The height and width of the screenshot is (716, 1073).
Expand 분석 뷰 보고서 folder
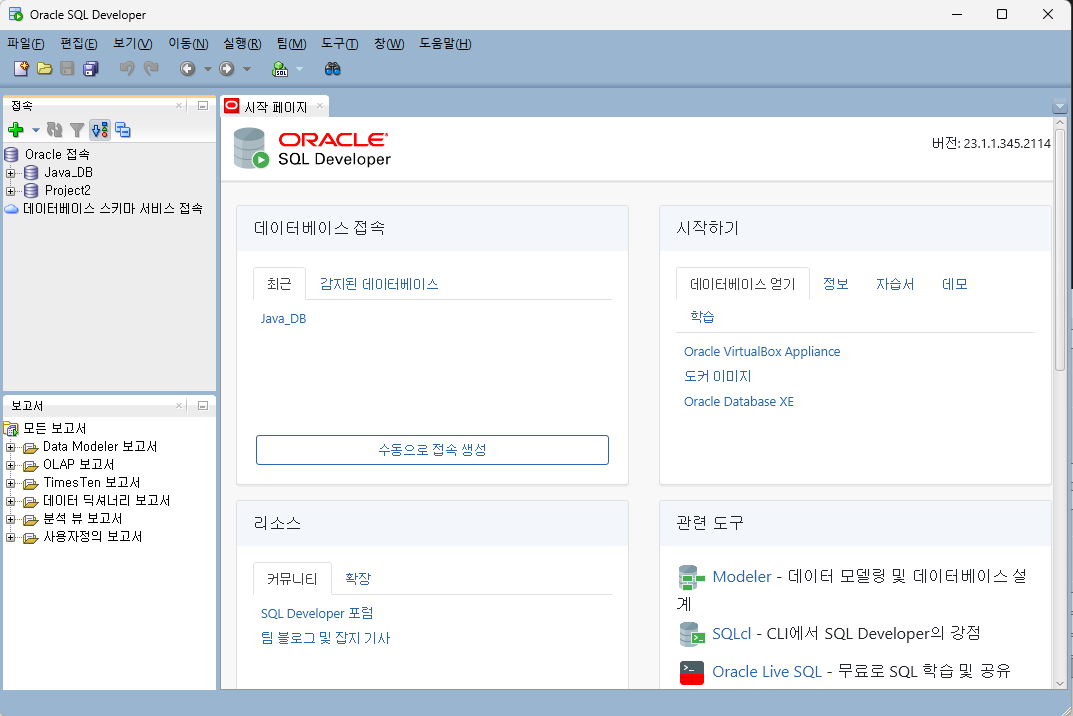tap(10, 519)
